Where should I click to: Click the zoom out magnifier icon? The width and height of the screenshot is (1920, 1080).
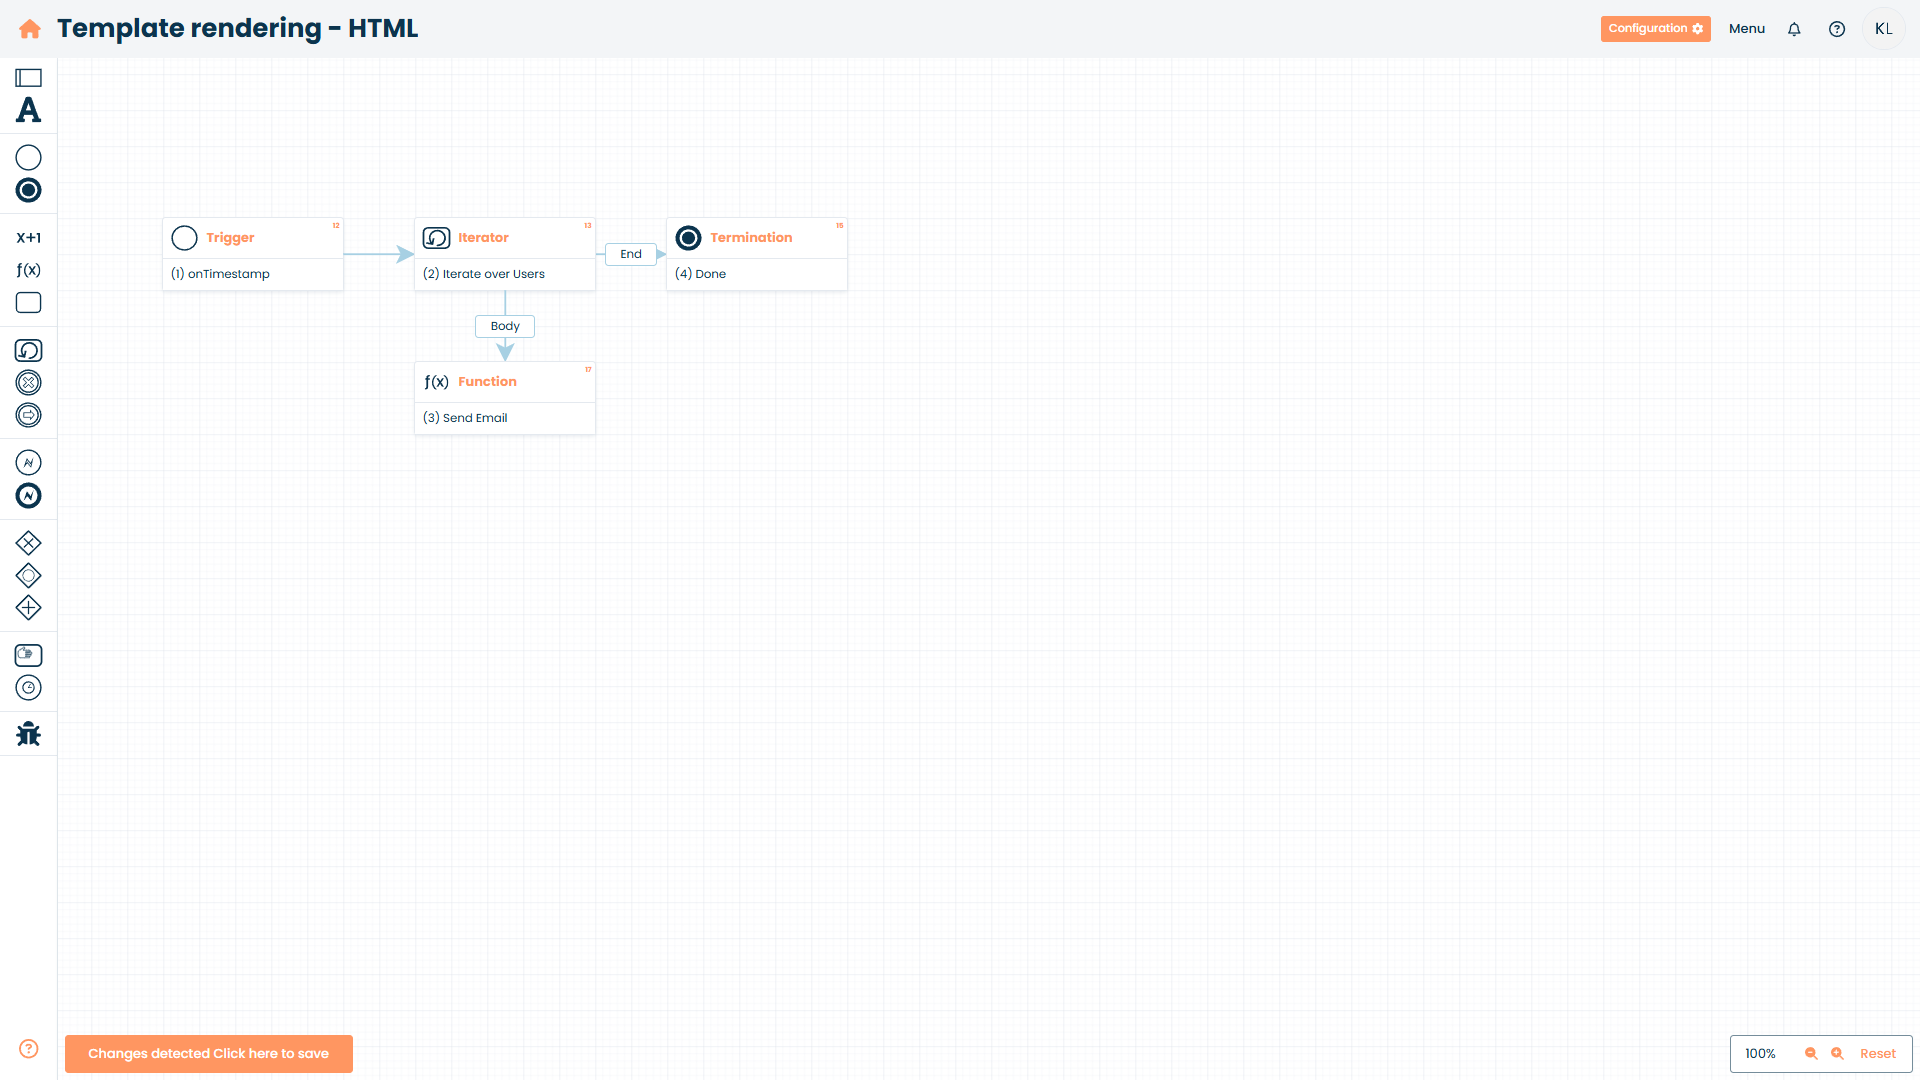click(x=1810, y=1054)
